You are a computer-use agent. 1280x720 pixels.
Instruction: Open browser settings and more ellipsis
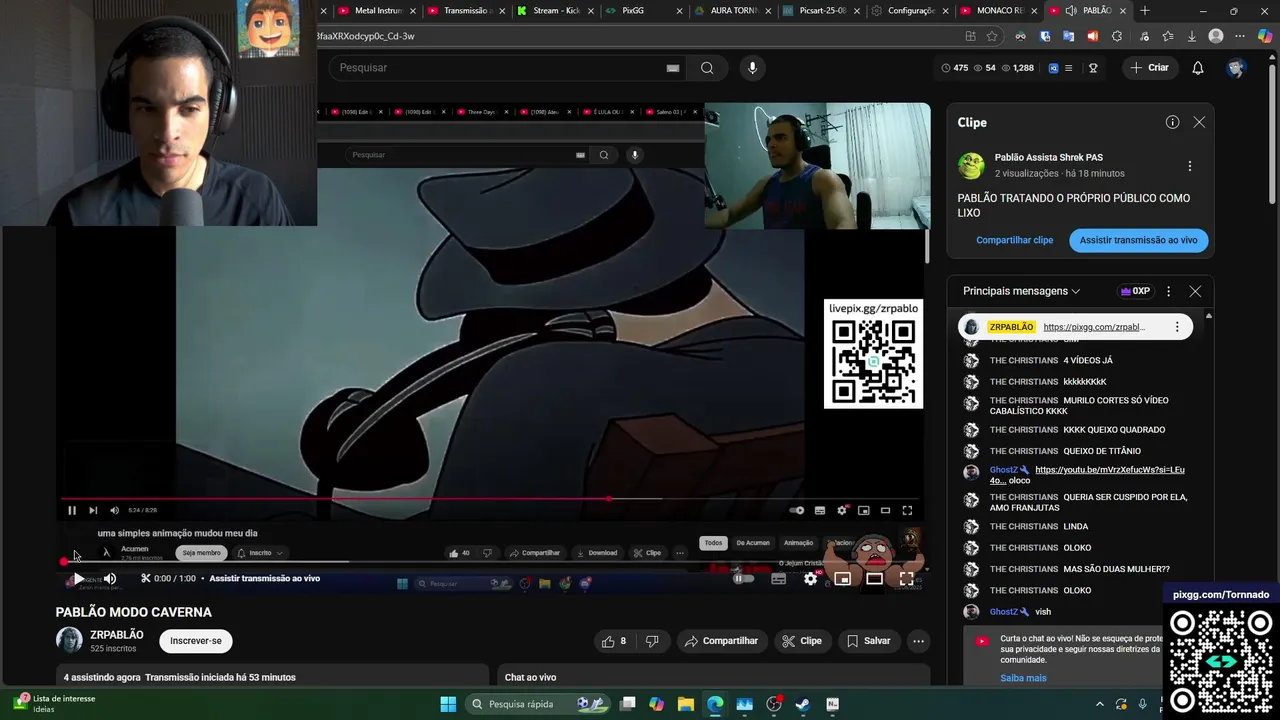coord(1240,36)
